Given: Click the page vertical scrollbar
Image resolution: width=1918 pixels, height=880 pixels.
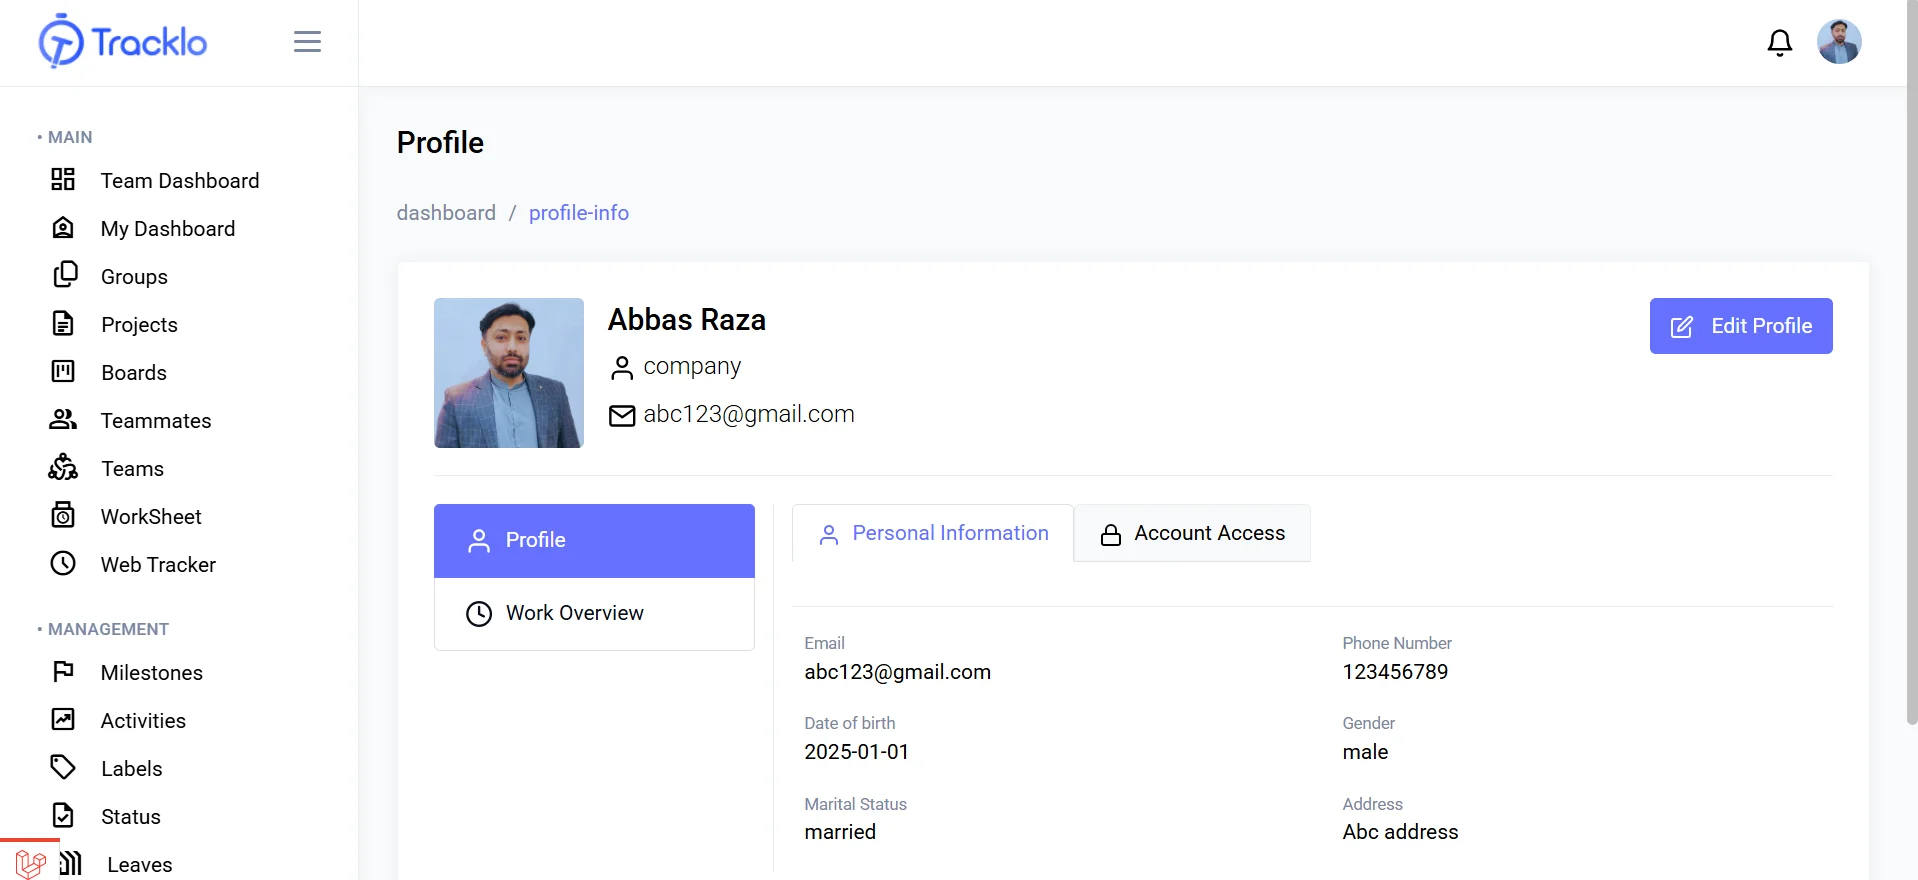Looking at the screenshot, I should (1911, 400).
